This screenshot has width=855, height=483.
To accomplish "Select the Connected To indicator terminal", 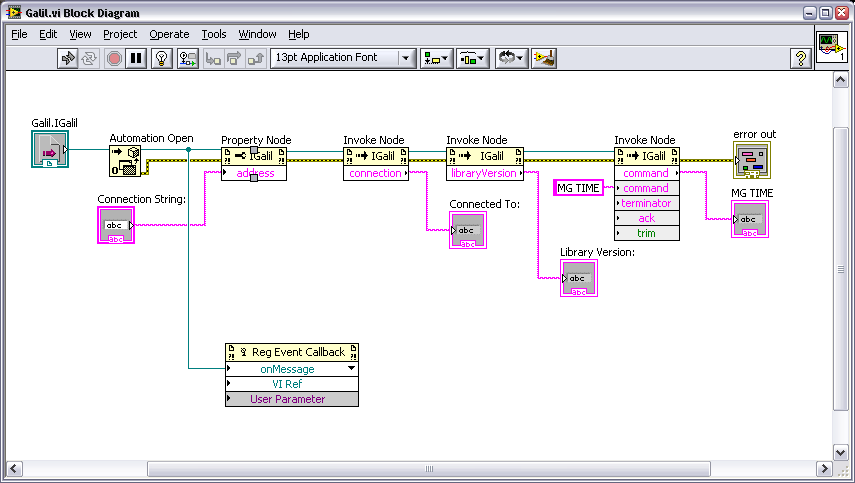I will pyautogui.click(x=468, y=230).
